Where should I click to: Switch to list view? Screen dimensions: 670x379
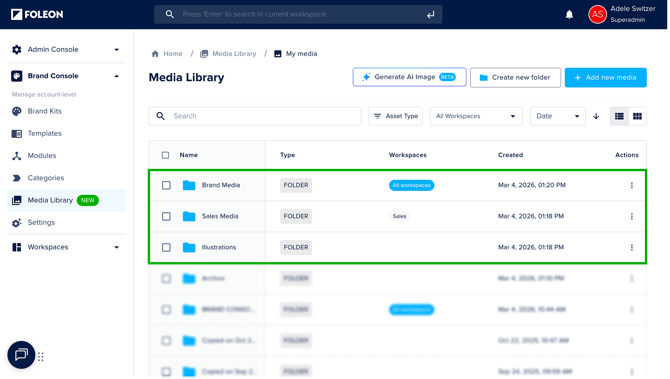(x=619, y=116)
